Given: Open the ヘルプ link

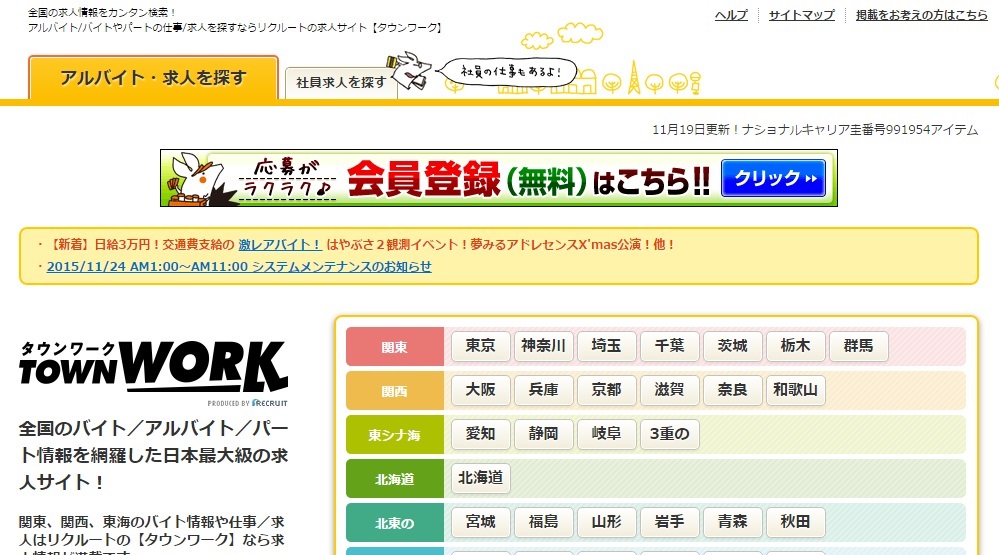Looking at the screenshot, I should [731, 15].
